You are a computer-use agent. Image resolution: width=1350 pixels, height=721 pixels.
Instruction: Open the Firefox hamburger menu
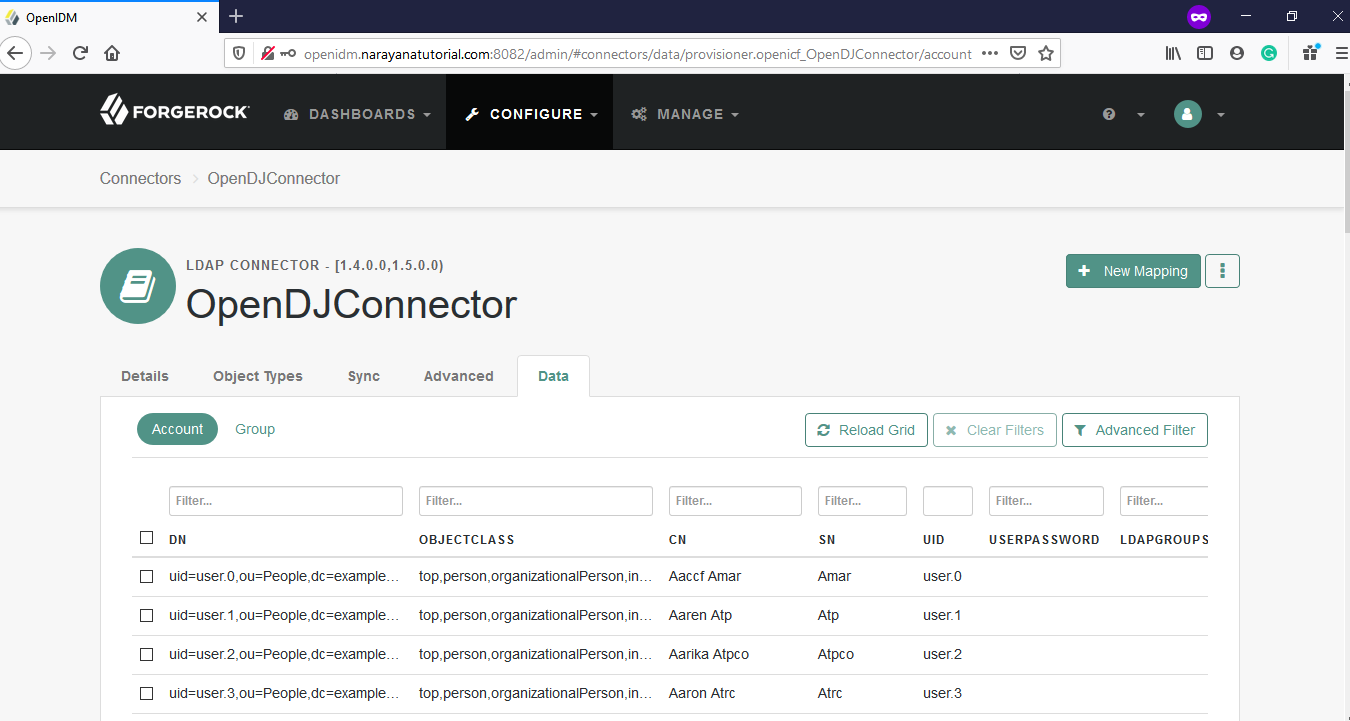click(x=1341, y=54)
